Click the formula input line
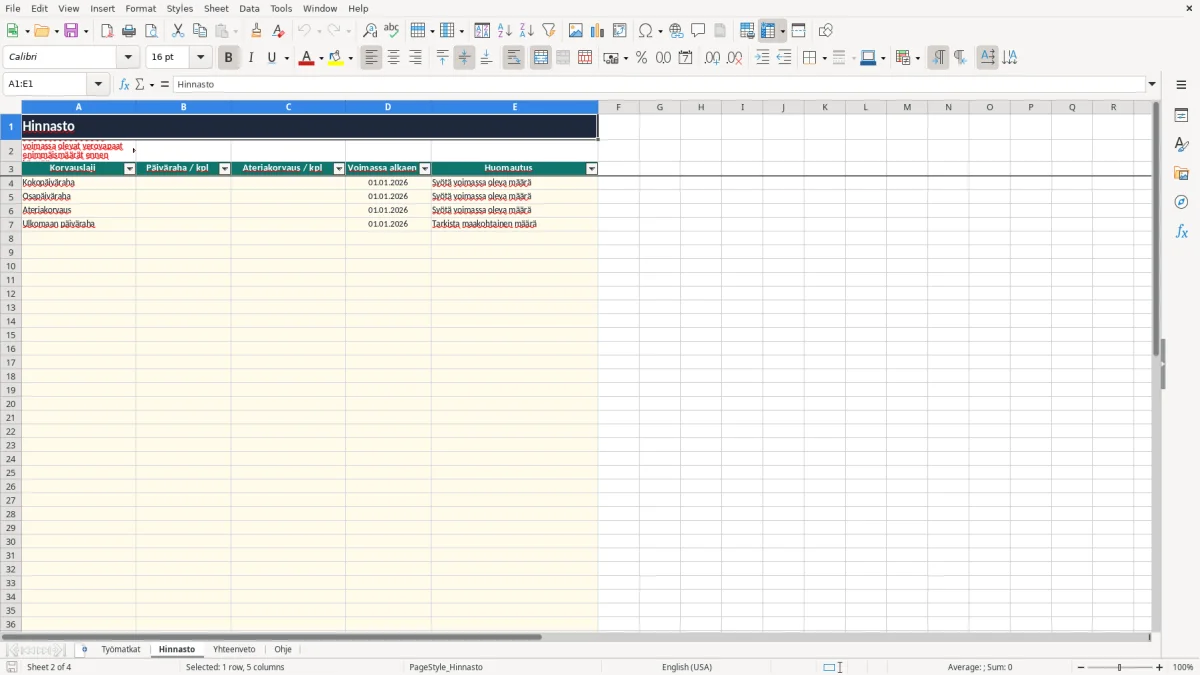Viewport: 1200px width, 675px height. [x=658, y=85]
